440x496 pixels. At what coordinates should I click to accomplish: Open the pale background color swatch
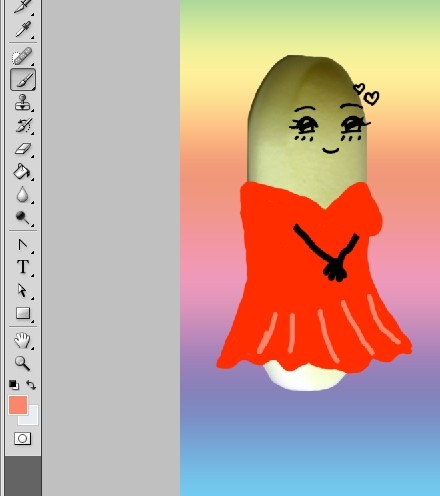[33, 418]
